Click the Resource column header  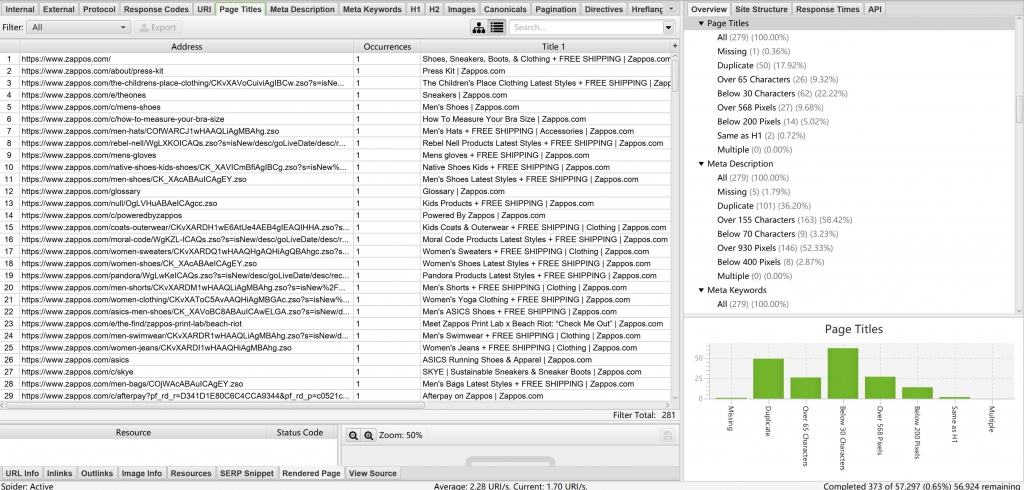pos(133,433)
